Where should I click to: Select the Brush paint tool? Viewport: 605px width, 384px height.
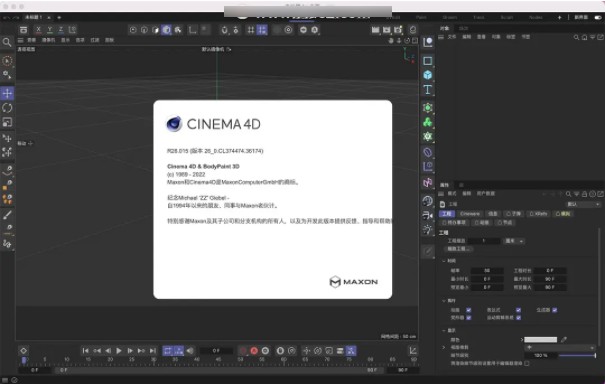pos(7,215)
